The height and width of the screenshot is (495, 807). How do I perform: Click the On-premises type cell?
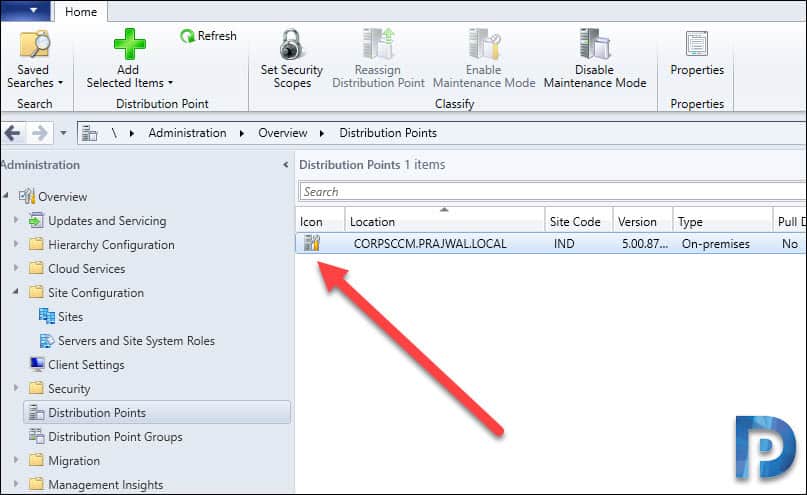pos(715,244)
